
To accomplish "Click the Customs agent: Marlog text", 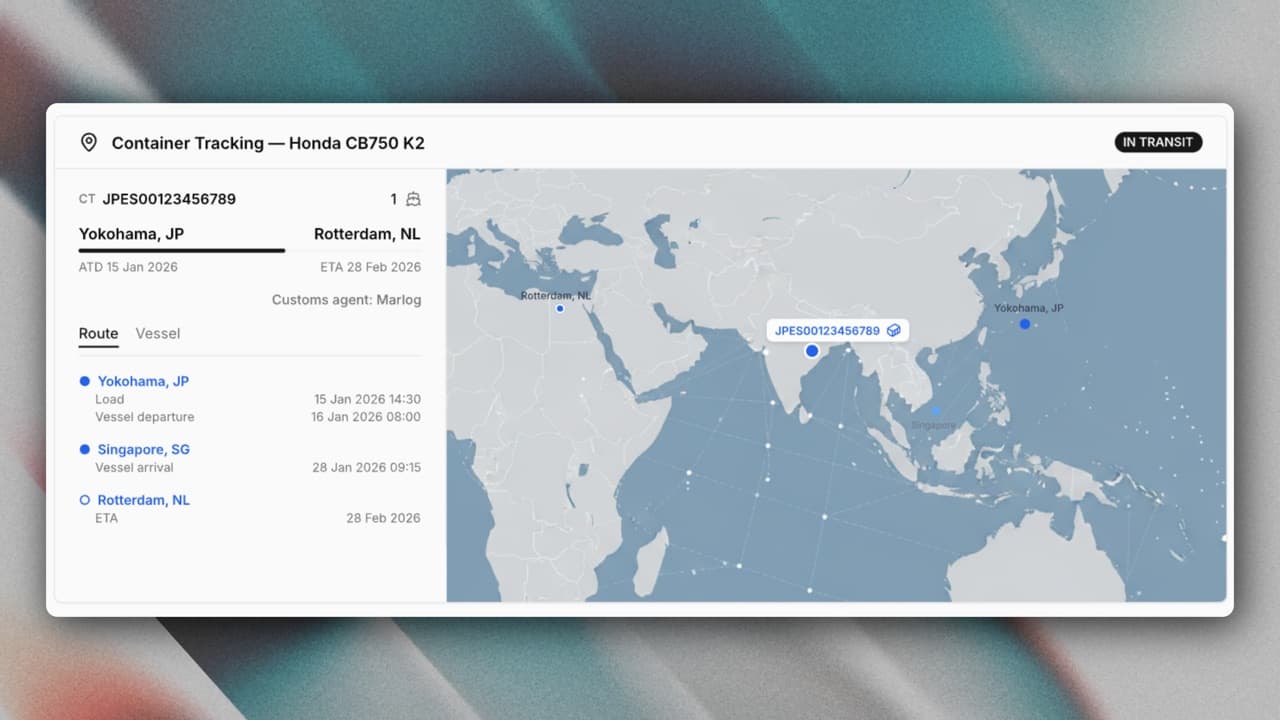I will [346, 300].
